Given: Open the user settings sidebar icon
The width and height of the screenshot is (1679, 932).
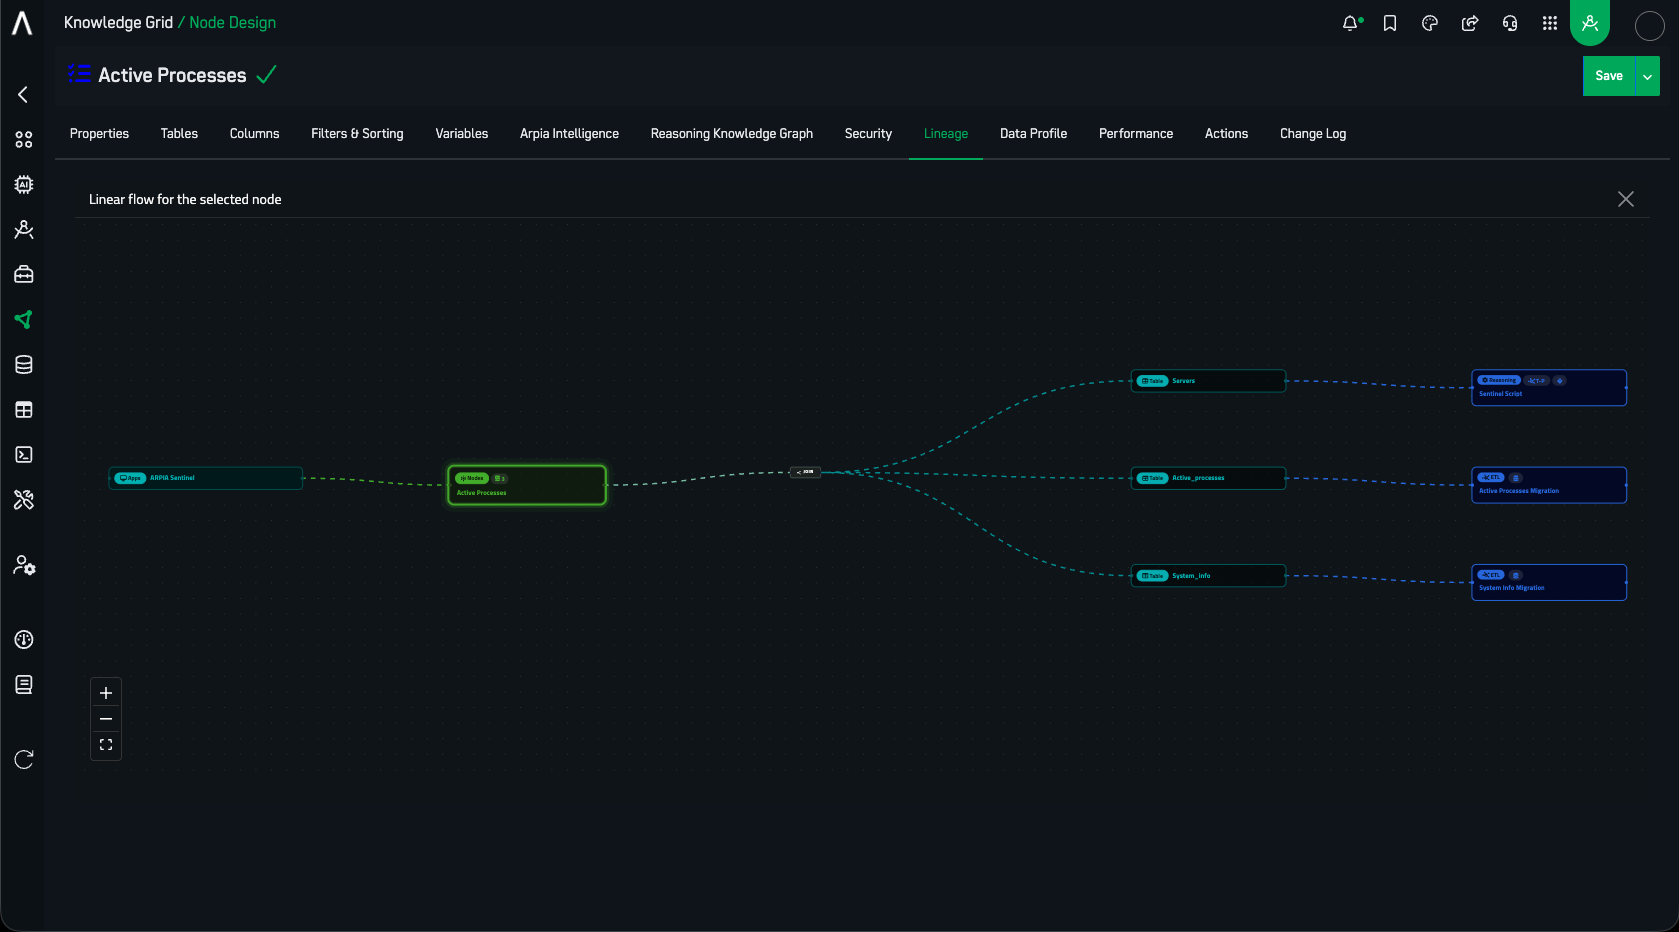Looking at the screenshot, I should point(24,566).
